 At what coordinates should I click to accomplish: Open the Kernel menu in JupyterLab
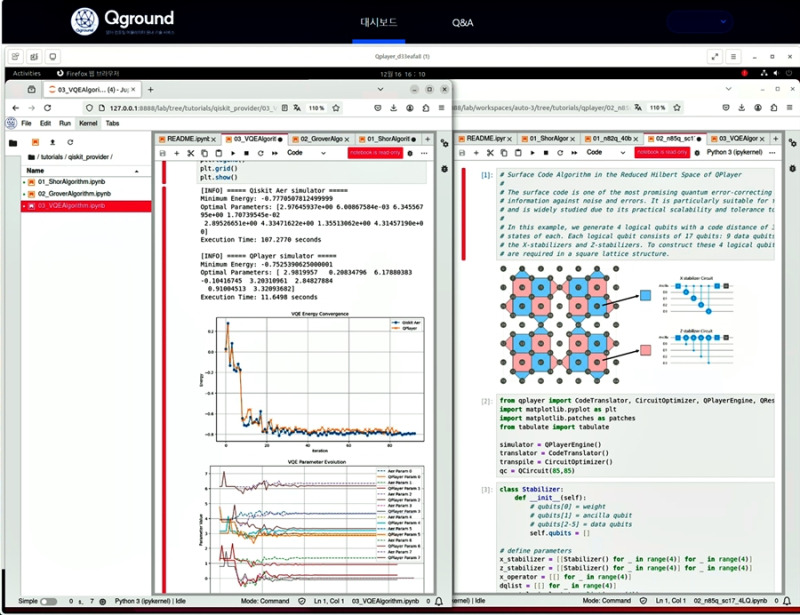point(88,123)
